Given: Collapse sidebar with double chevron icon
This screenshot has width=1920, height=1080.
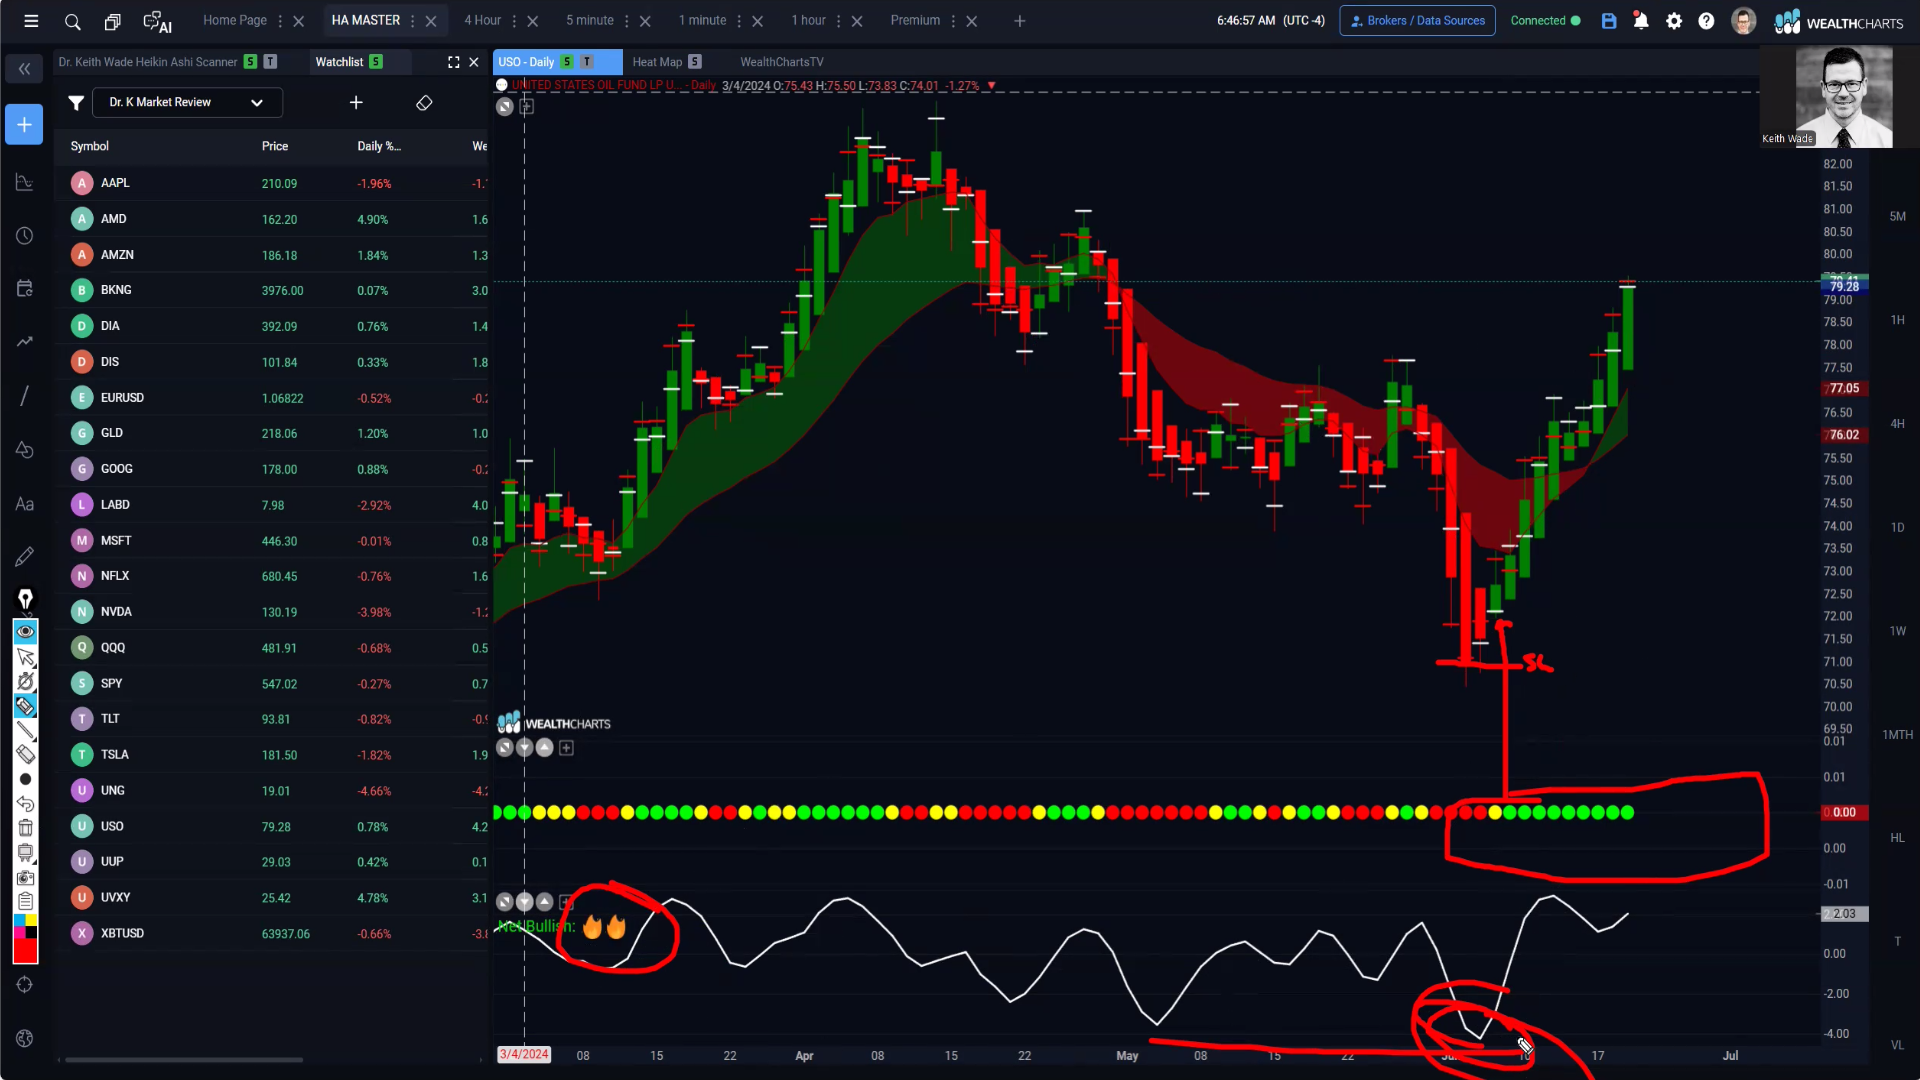Looking at the screenshot, I should (x=24, y=69).
